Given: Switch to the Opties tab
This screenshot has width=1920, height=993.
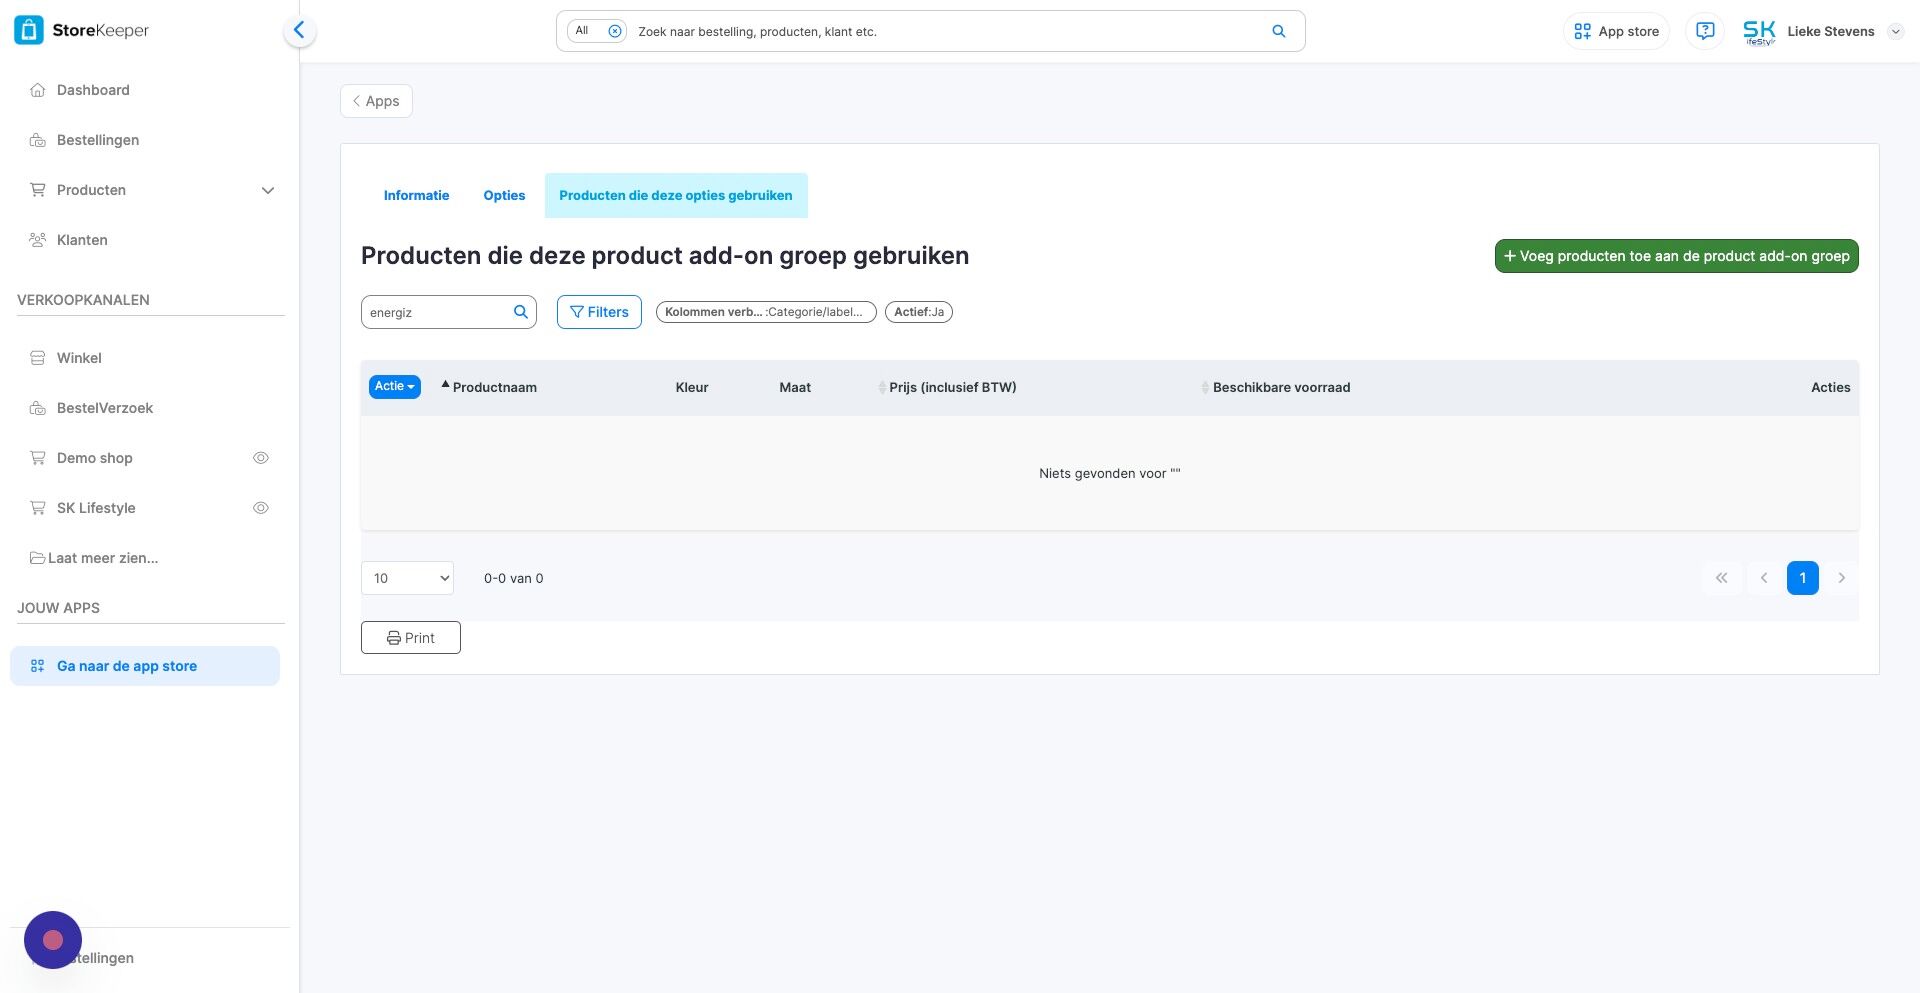Looking at the screenshot, I should click(x=504, y=195).
